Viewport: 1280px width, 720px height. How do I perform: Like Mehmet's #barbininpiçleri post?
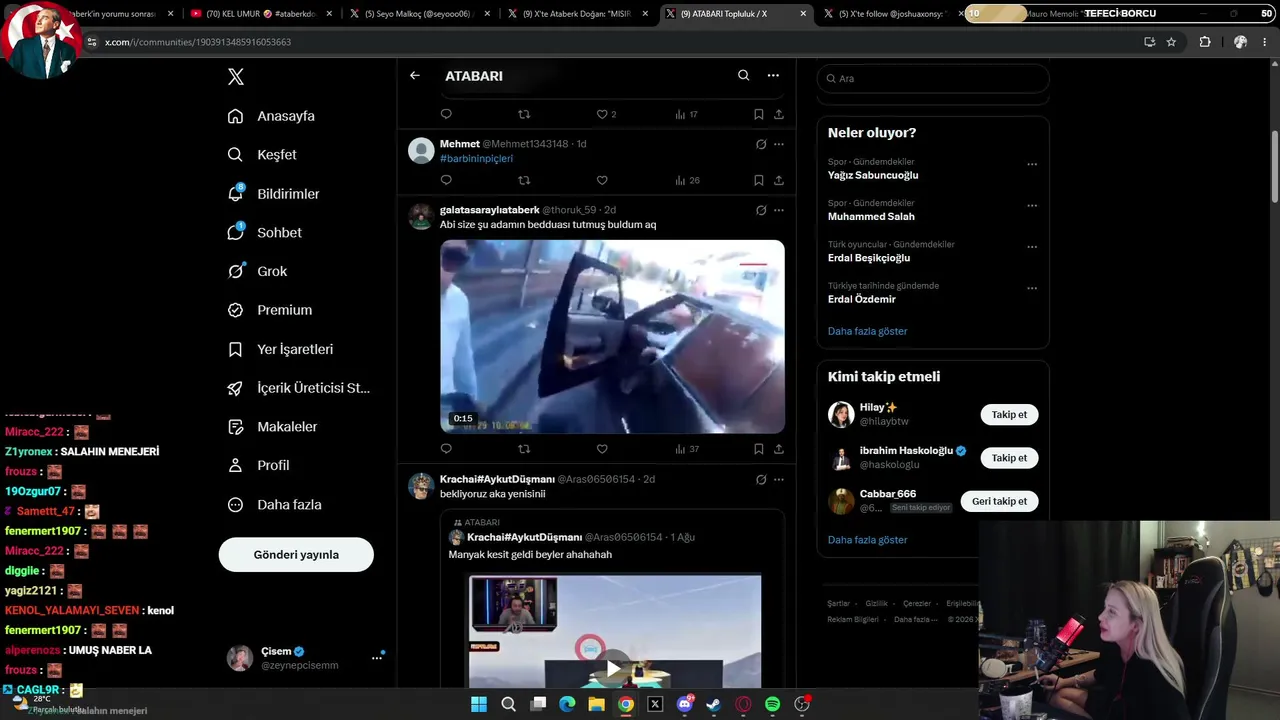tap(602, 180)
